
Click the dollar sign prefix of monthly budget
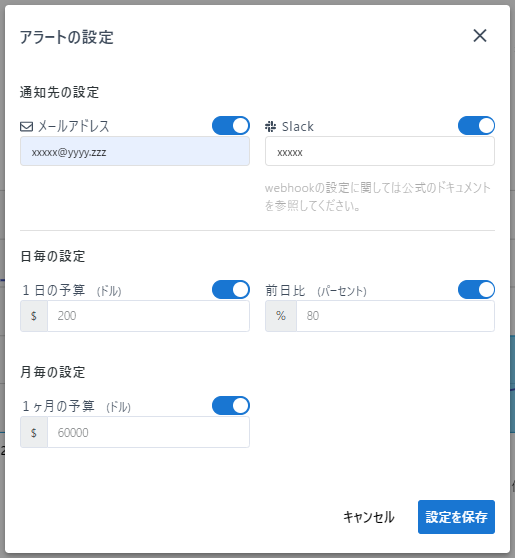[x=34, y=432]
